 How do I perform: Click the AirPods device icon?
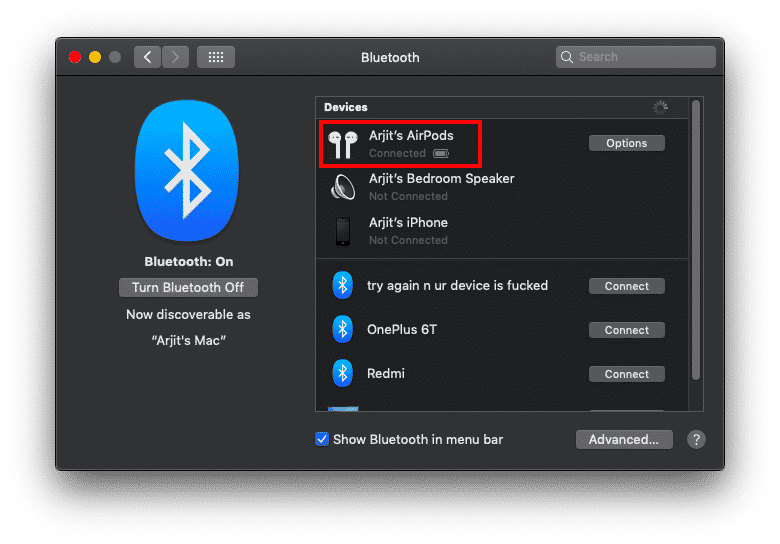click(x=343, y=144)
